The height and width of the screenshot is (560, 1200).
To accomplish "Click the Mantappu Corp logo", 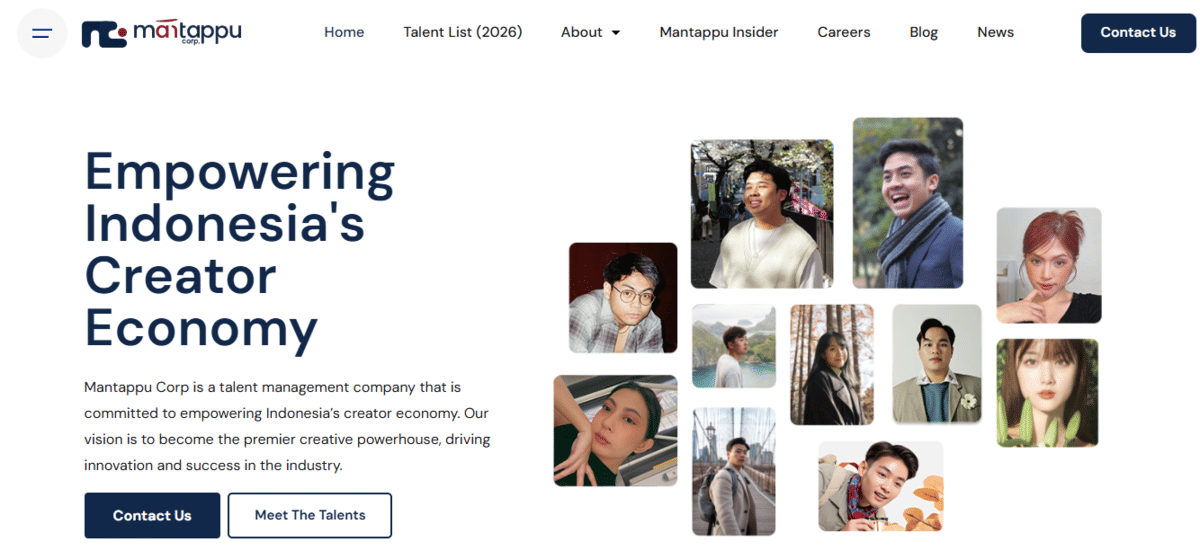I will pos(161,33).
